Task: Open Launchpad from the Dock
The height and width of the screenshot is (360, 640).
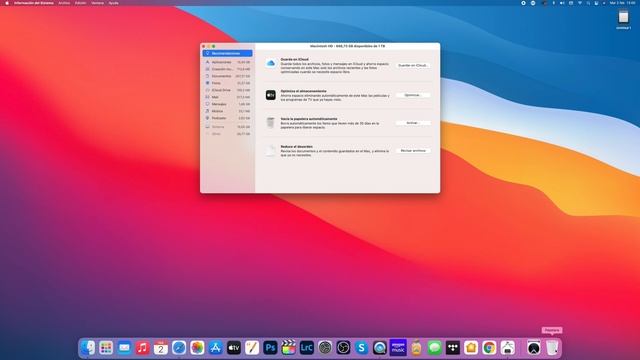Action: coord(106,348)
